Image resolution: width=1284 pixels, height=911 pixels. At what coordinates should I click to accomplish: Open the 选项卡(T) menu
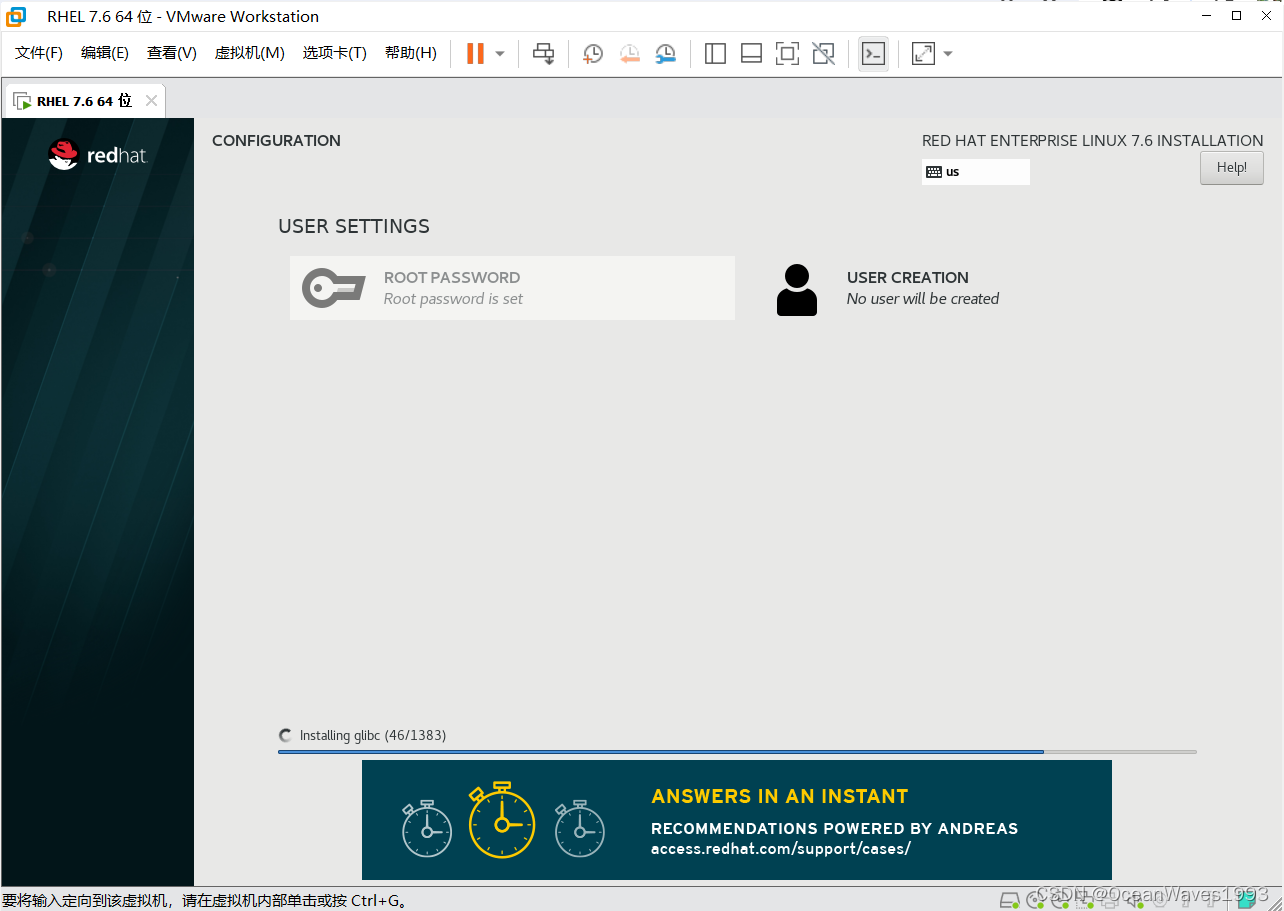click(x=335, y=53)
